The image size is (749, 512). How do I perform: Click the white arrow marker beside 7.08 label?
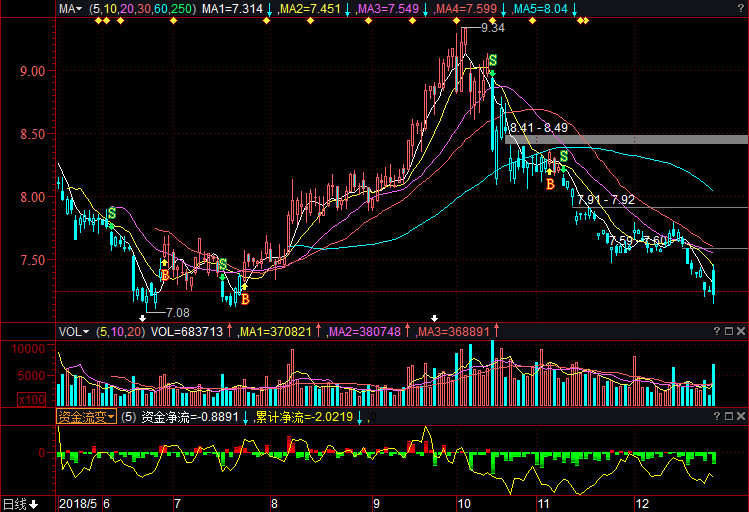(x=141, y=317)
